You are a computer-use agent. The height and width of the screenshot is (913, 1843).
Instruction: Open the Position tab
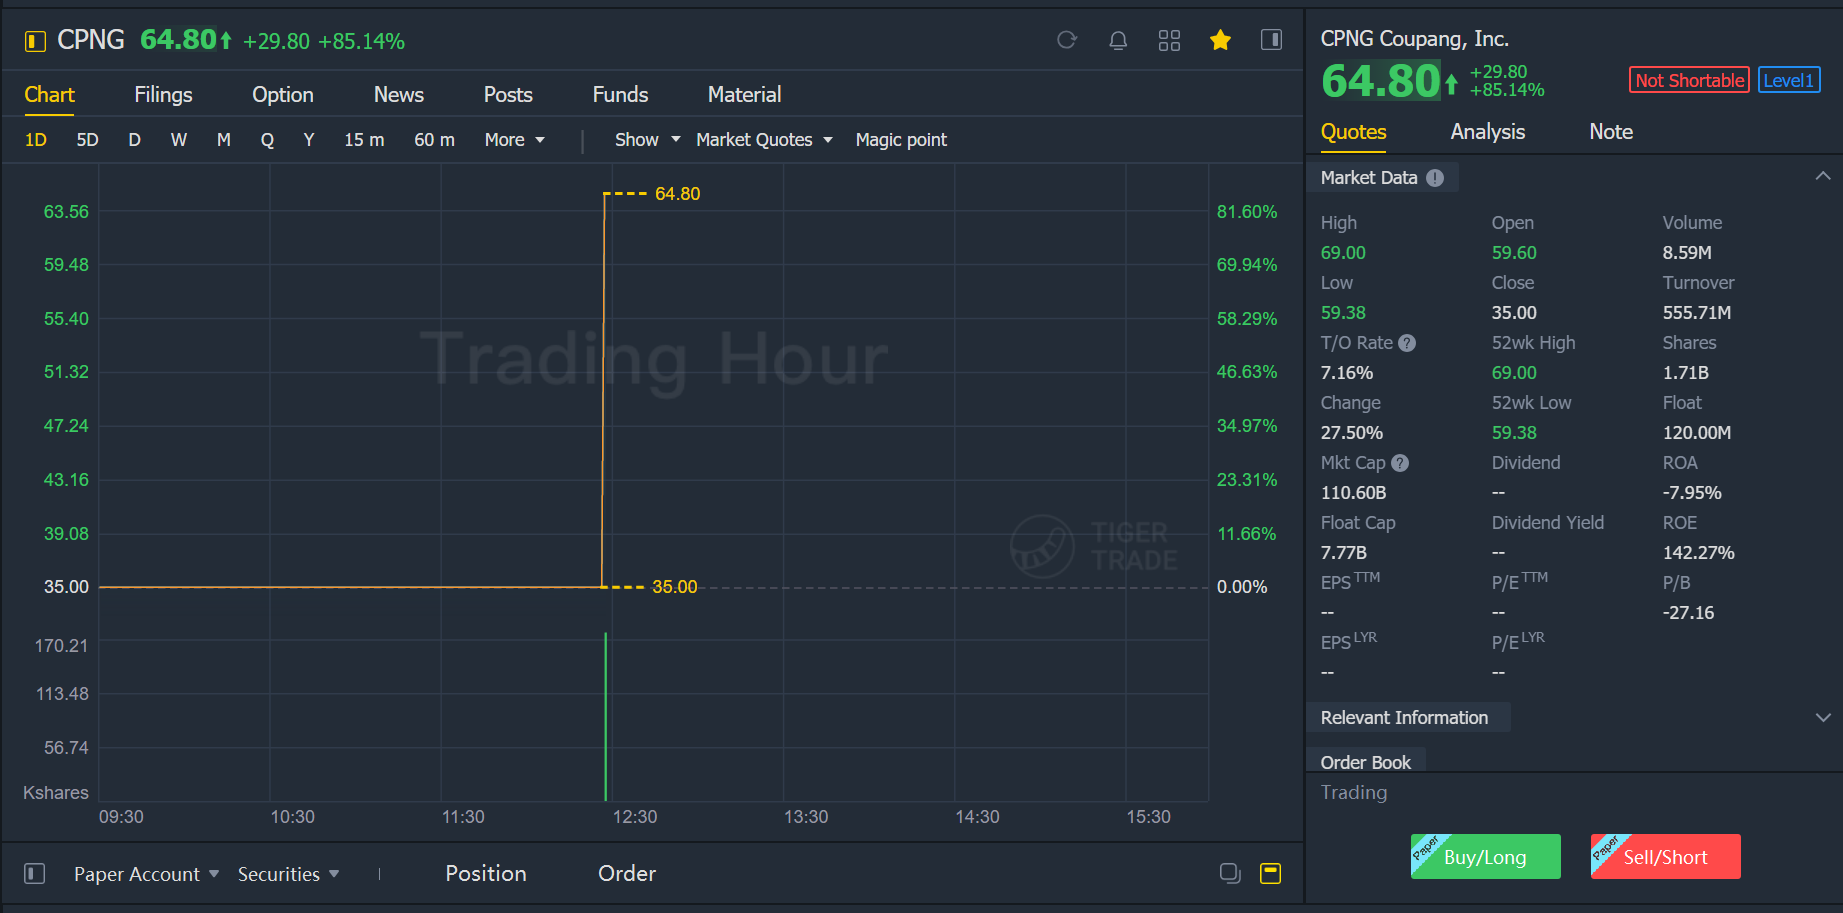[486, 874]
